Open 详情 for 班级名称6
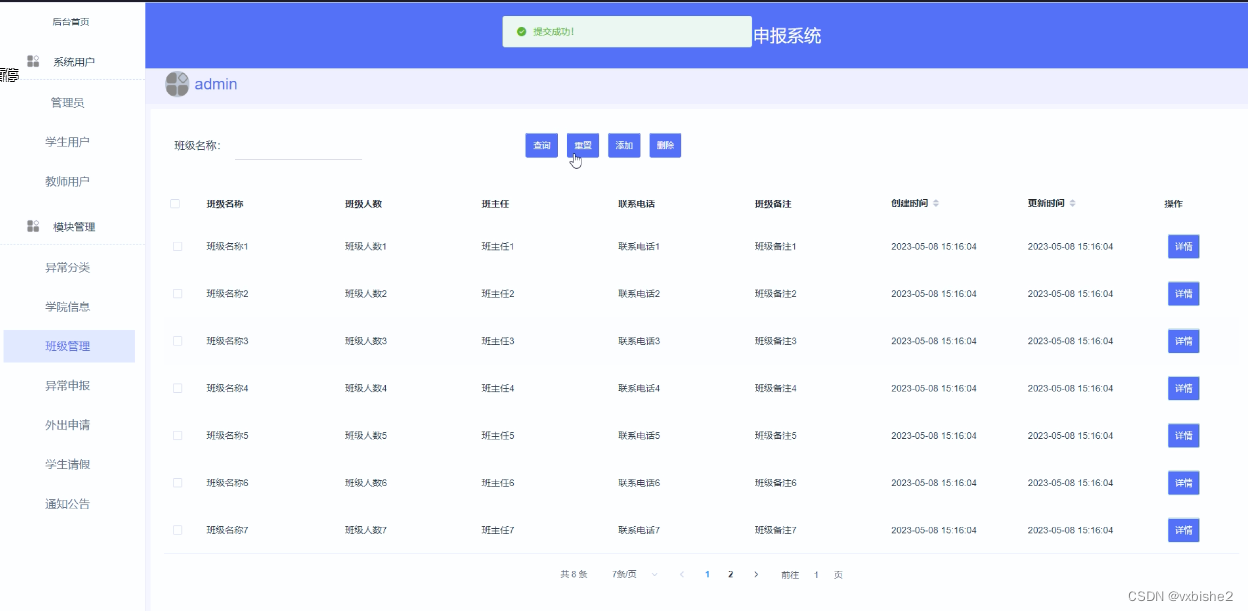Viewport: 1248px width, 611px height. coord(1184,483)
